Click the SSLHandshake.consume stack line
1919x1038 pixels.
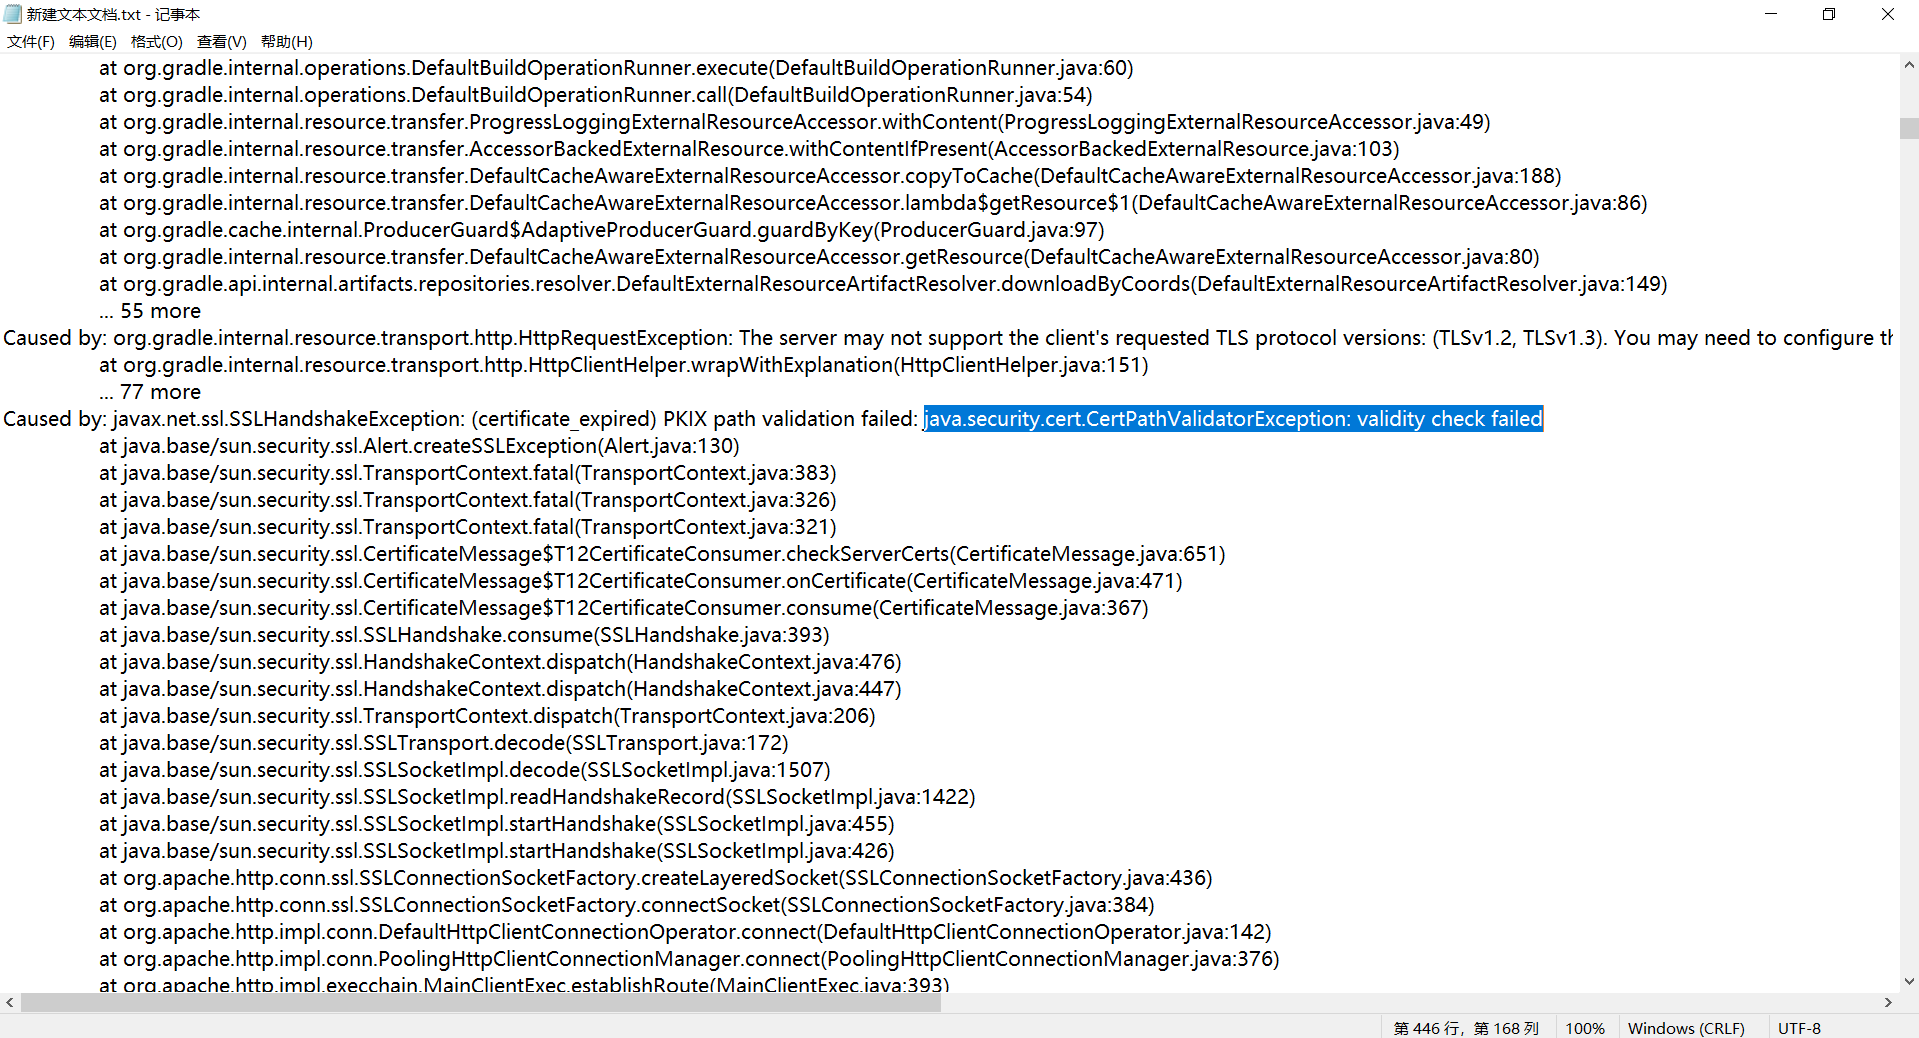click(464, 635)
